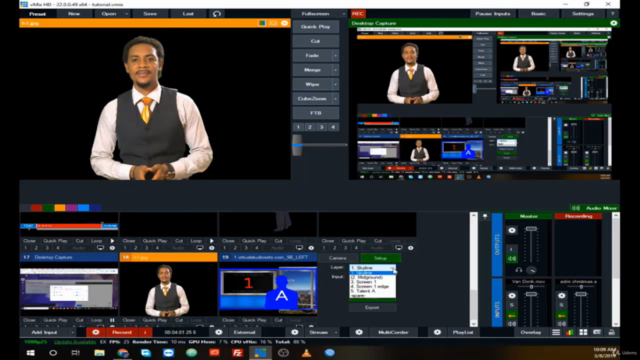The height and width of the screenshot is (360, 640).
Task: Open the CubeZoom transition dropdown arrow
Action: click(336, 98)
